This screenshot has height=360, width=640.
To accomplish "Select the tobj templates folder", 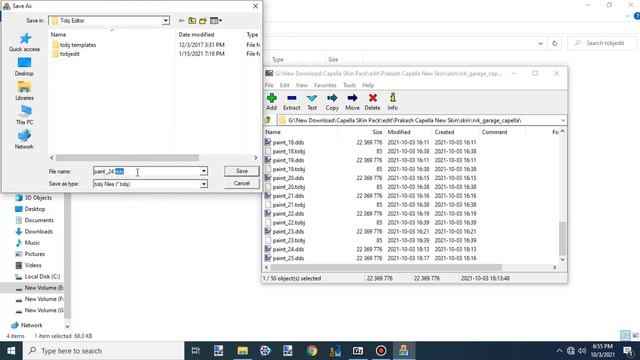I will (x=74, y=45).
